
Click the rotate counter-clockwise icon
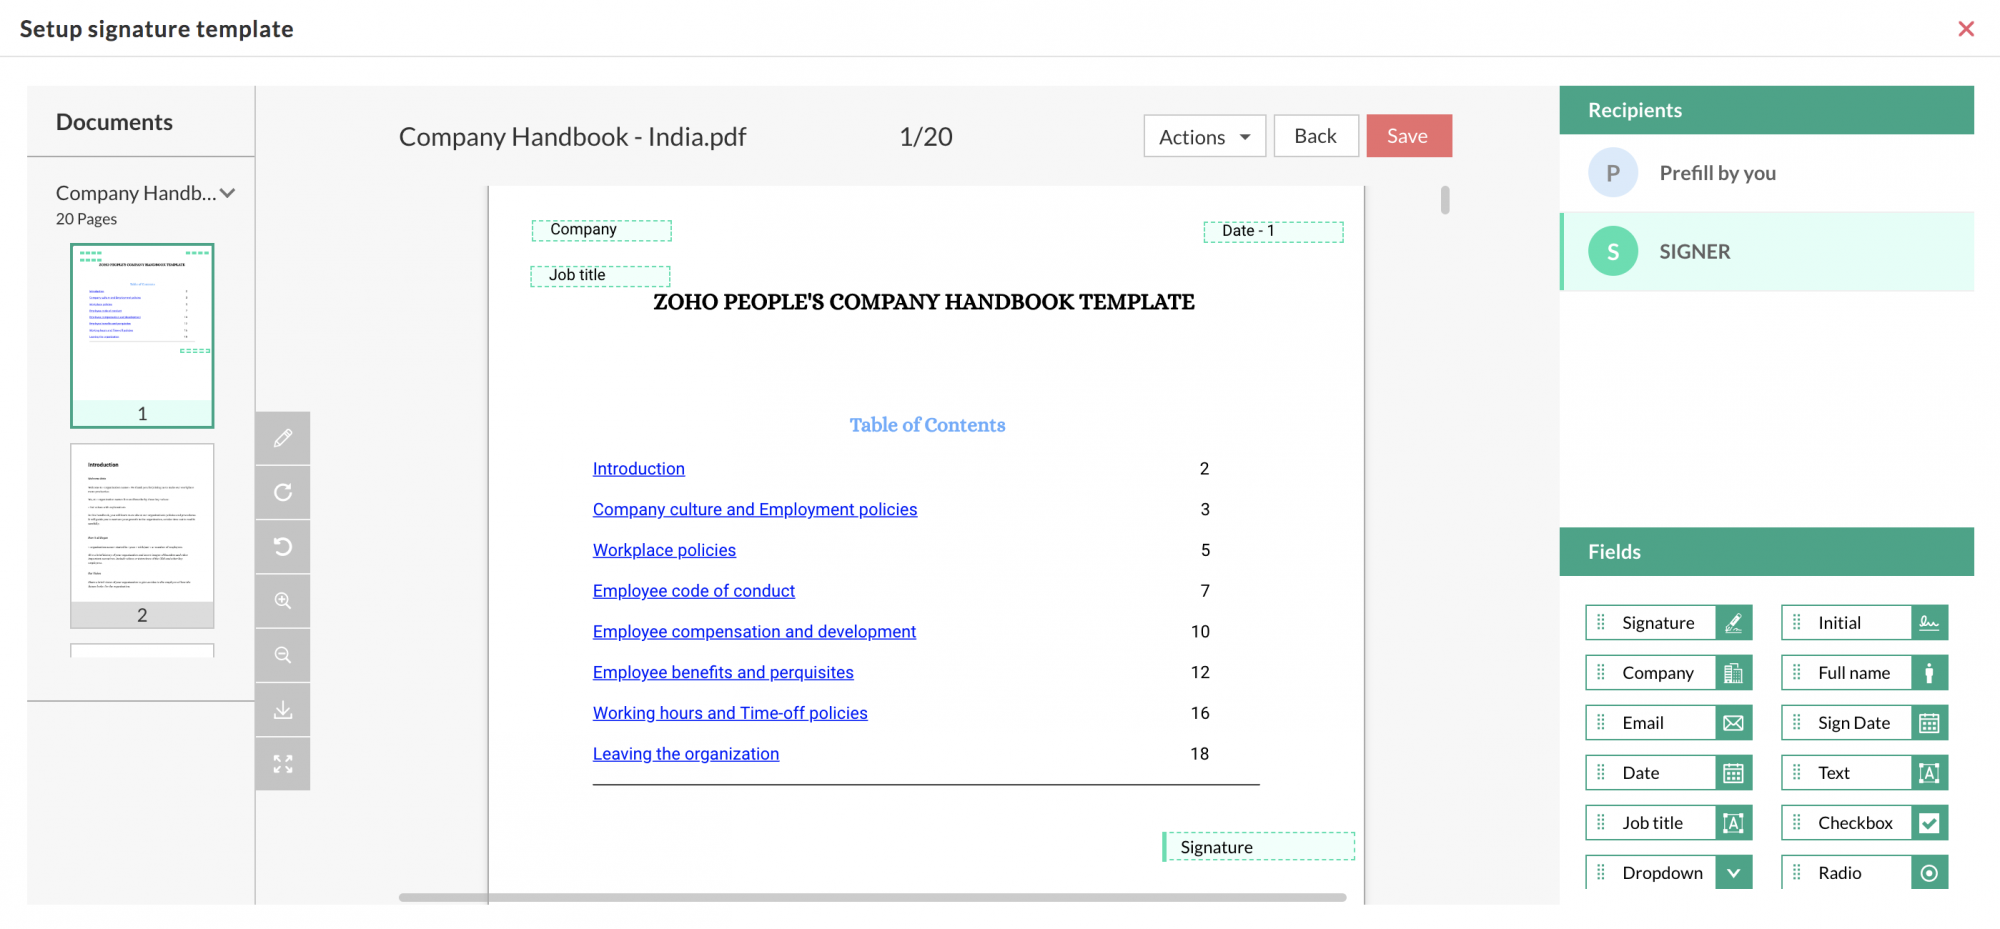pyautogui.click(x=283, y=546)
